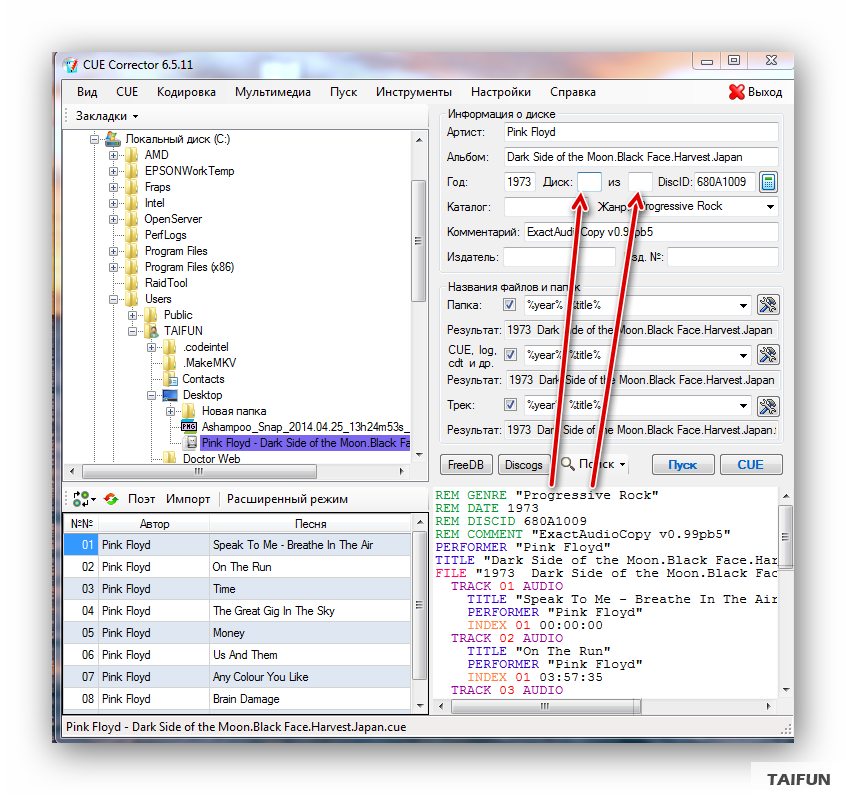Click the track renumbering icon above track list
This screenshot has width=846, height=795.
click(x=81, y=499)
